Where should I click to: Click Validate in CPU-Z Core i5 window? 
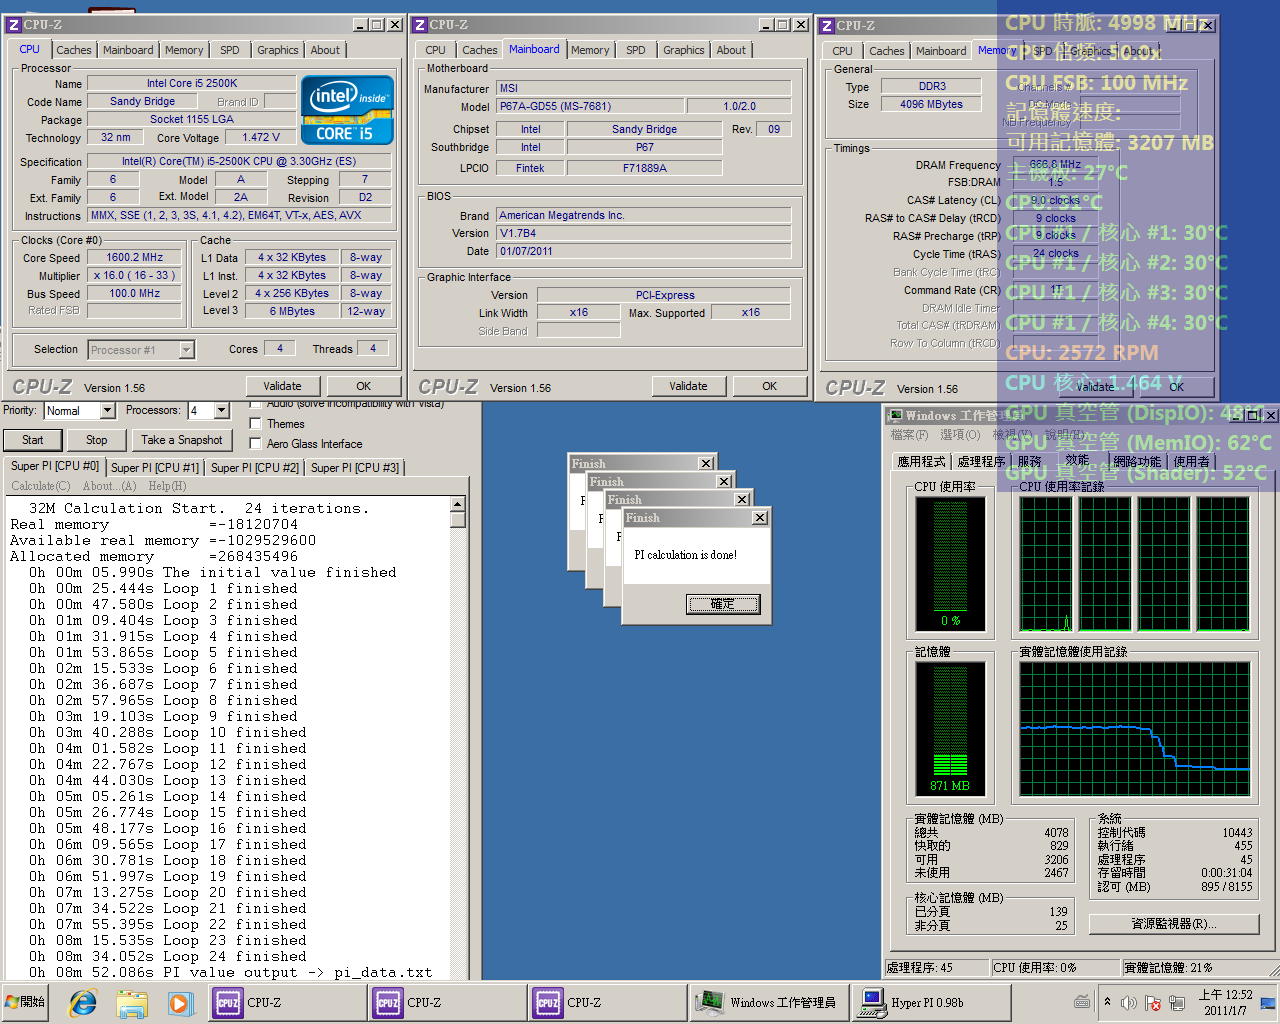click(282, 386)
